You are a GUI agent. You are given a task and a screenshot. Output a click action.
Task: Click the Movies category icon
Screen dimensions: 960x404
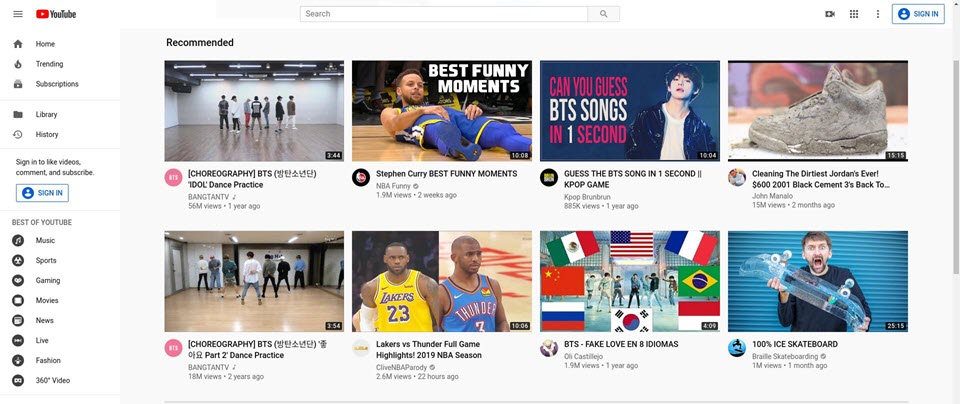18,301
